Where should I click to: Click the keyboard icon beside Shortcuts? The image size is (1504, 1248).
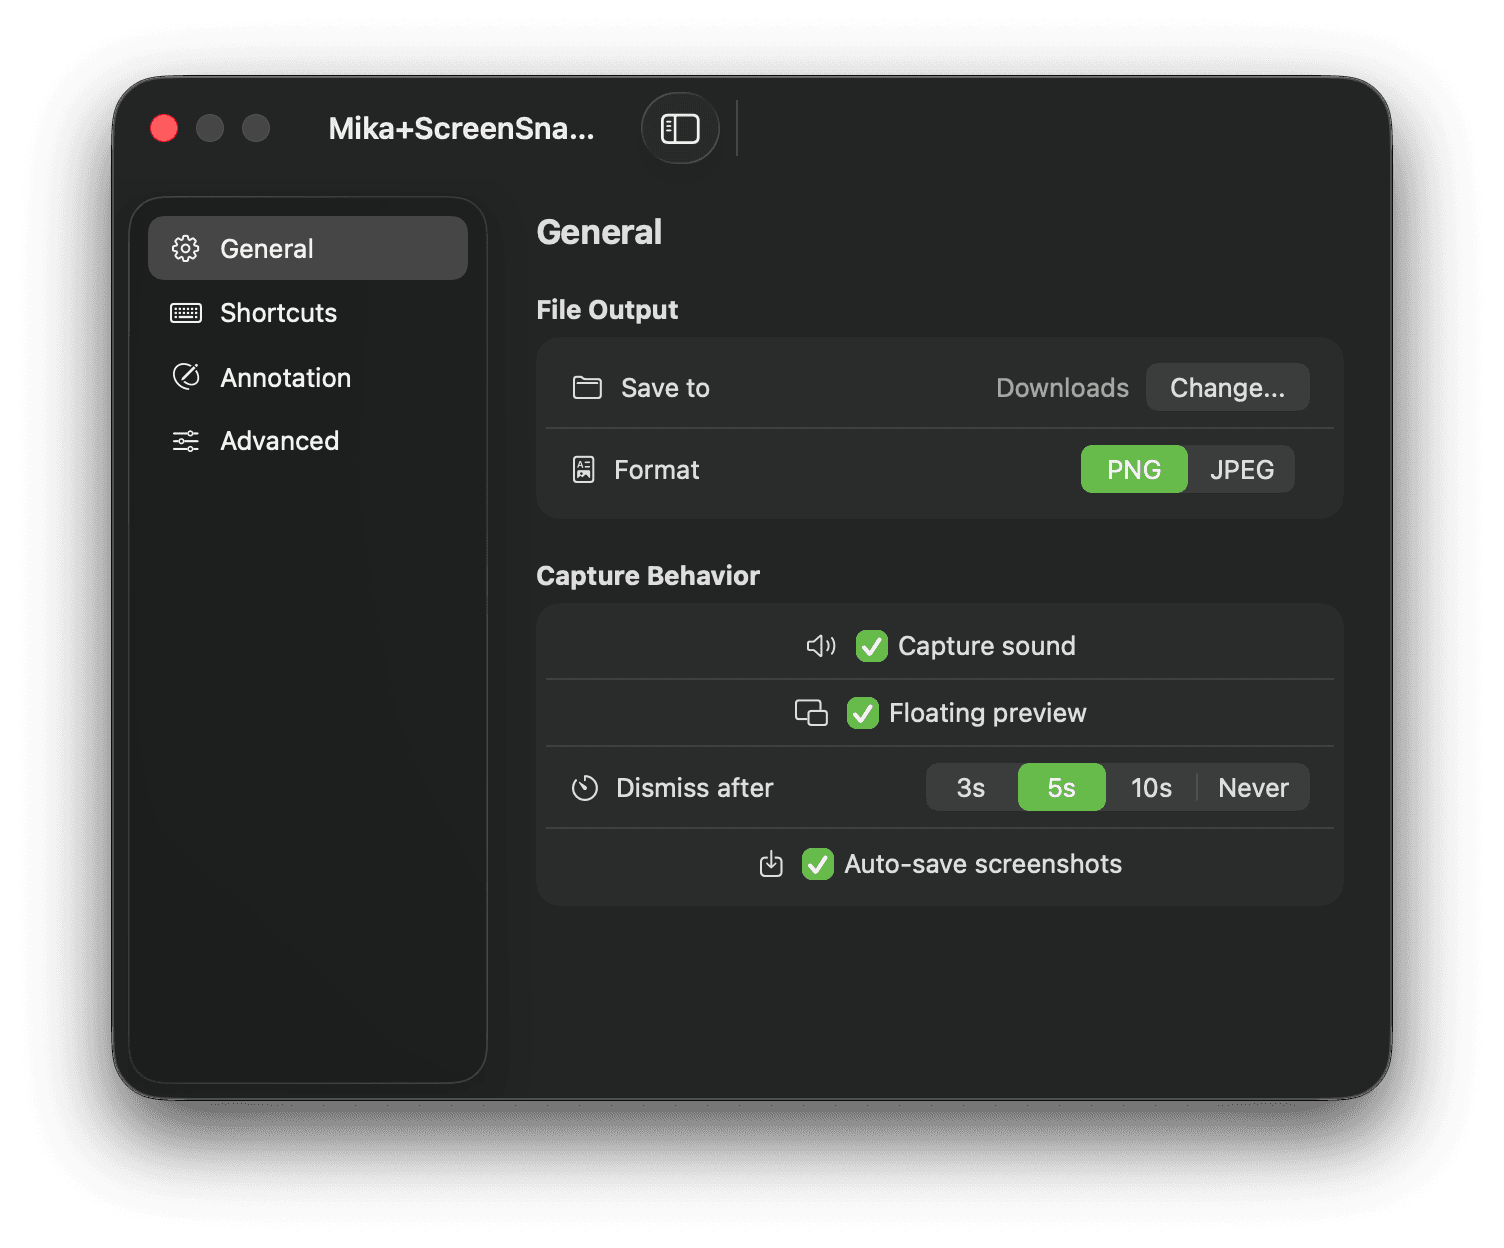(186, 313)
